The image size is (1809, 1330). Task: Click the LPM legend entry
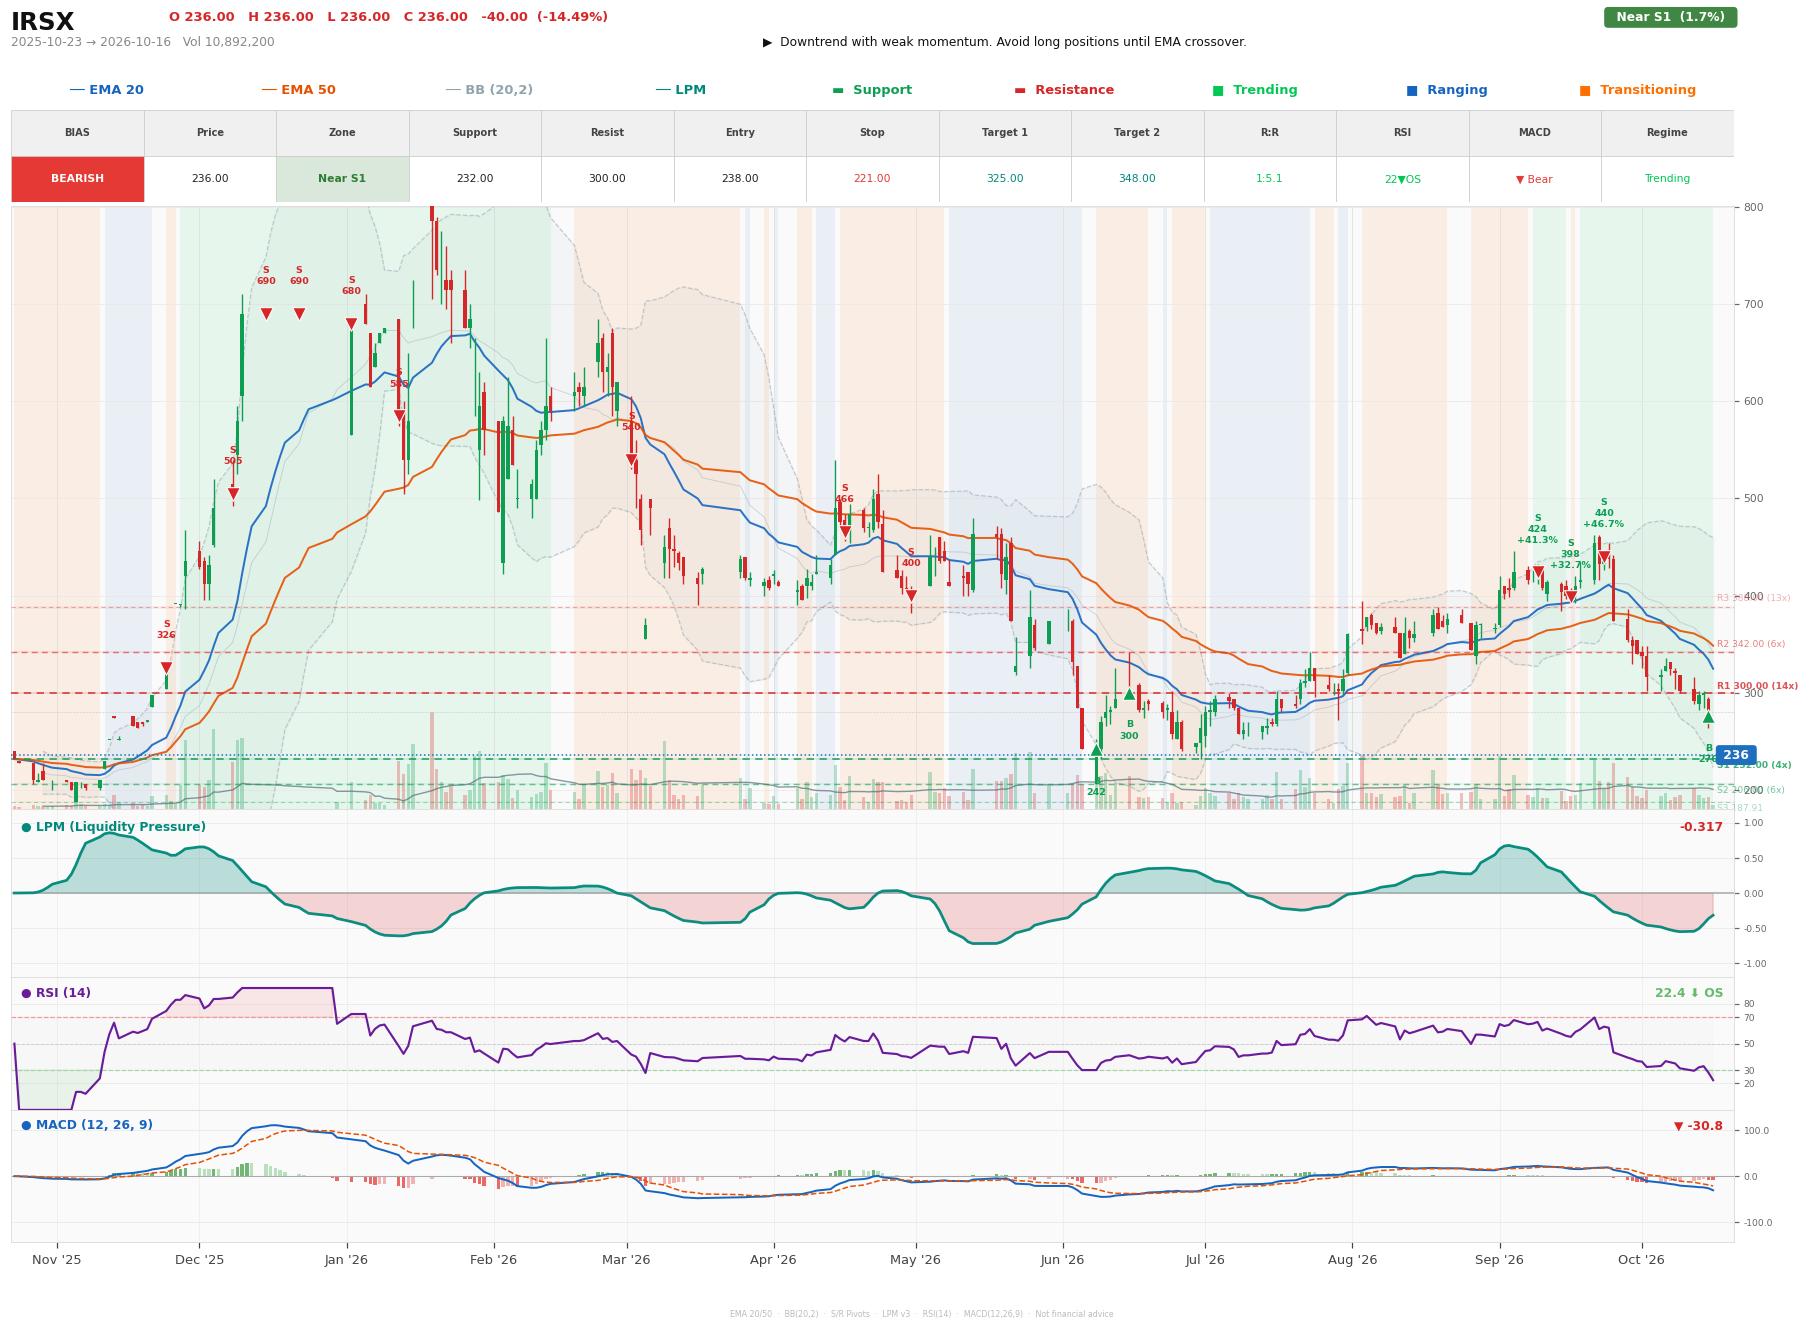(x=680, y=90)
